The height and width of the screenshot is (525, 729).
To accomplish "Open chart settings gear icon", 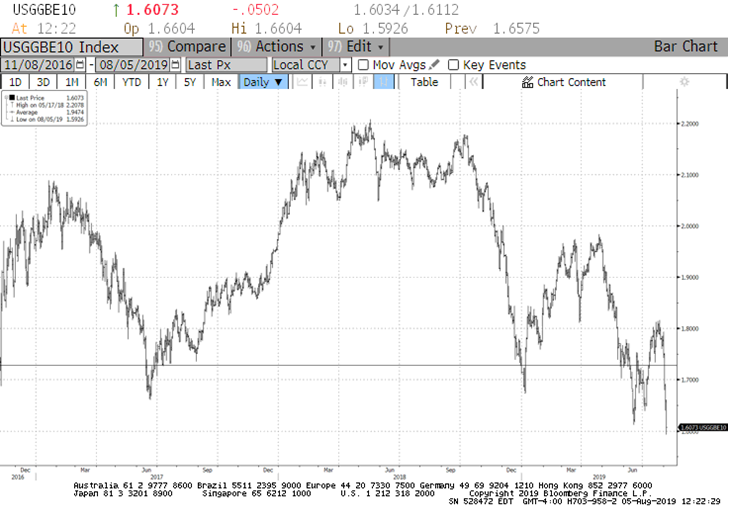I will pyautogui.click(x=684, y=82).
